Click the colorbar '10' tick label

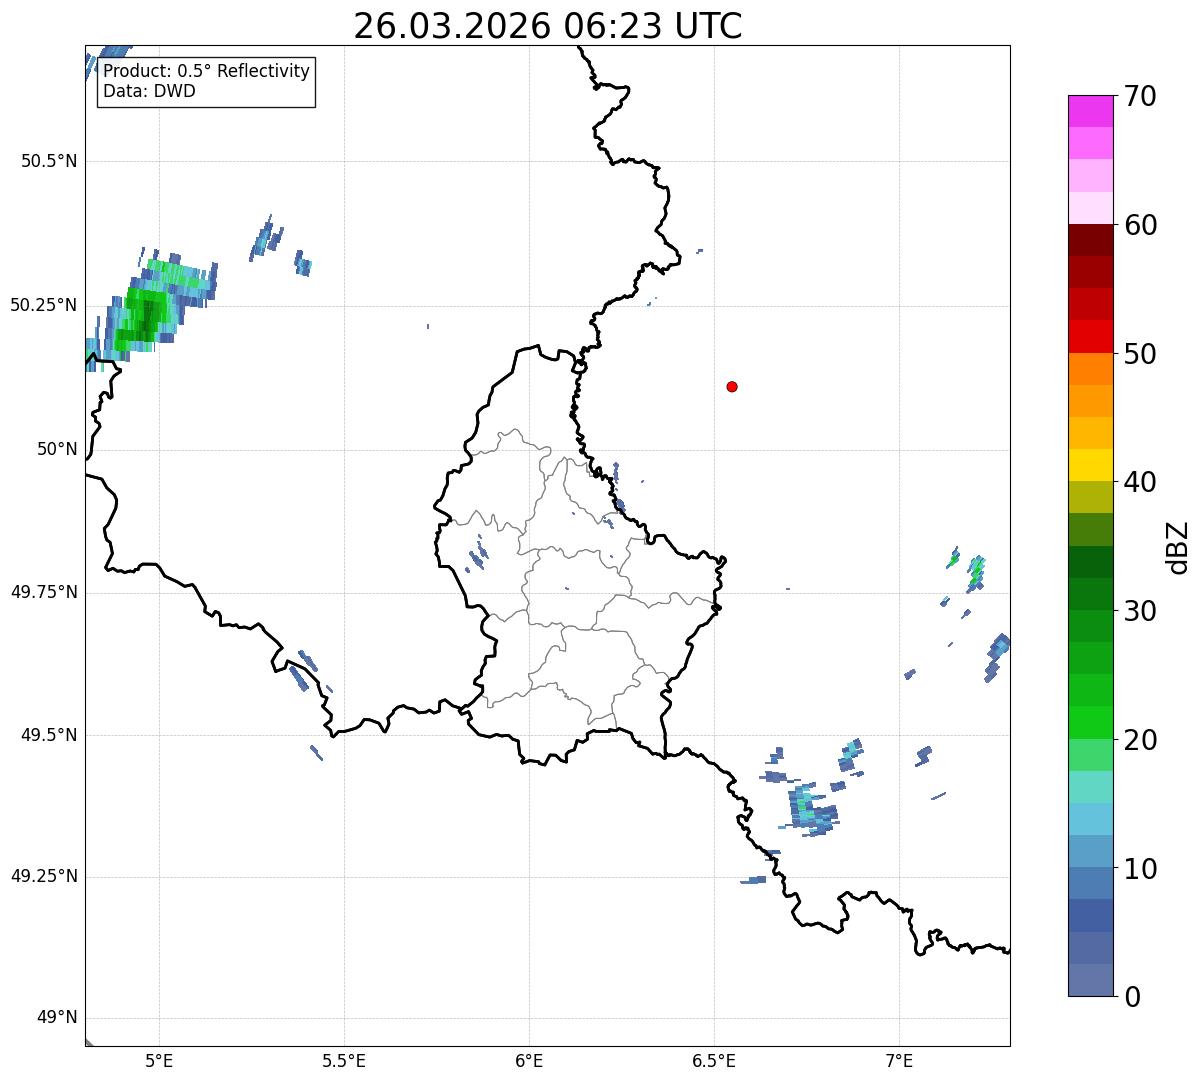[x=1140, y=869]
